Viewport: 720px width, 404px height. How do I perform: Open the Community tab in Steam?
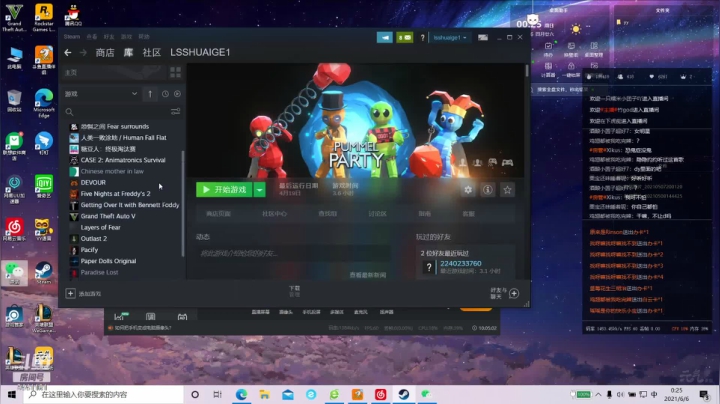(152, 53)
